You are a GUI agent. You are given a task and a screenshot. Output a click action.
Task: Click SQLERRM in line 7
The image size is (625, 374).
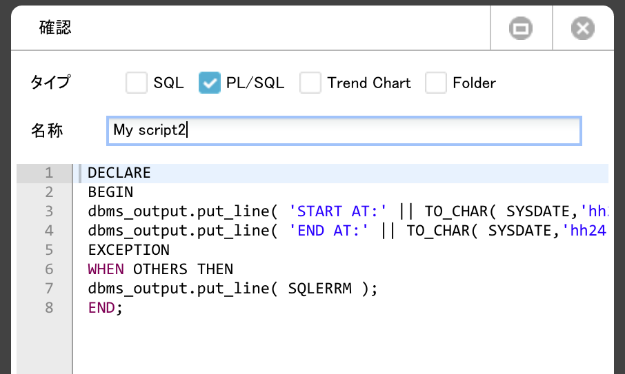[x=320, y=288]
